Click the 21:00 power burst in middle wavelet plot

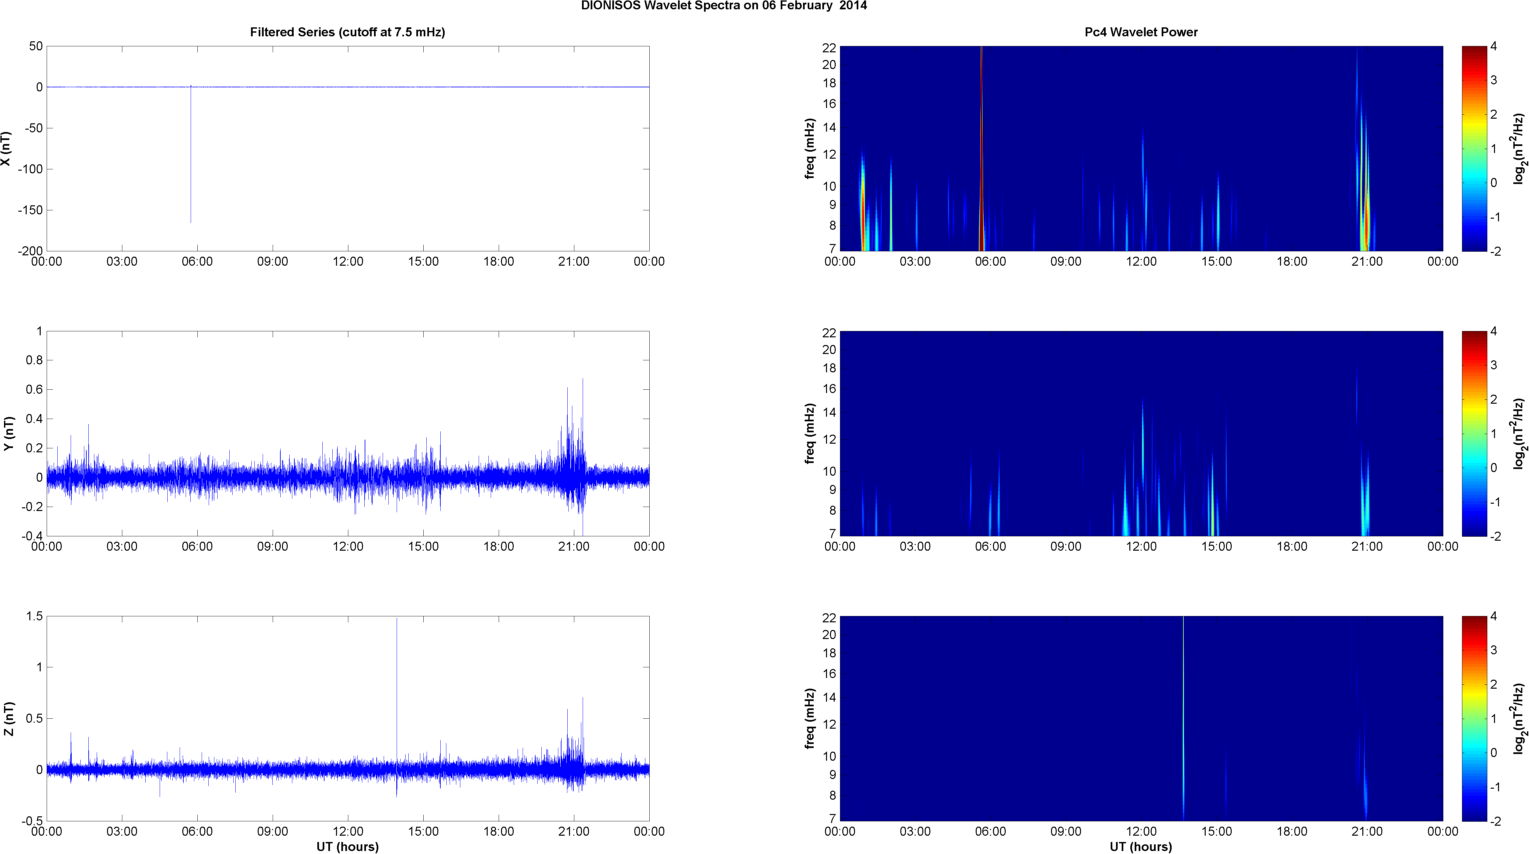tap(1365, 495)
